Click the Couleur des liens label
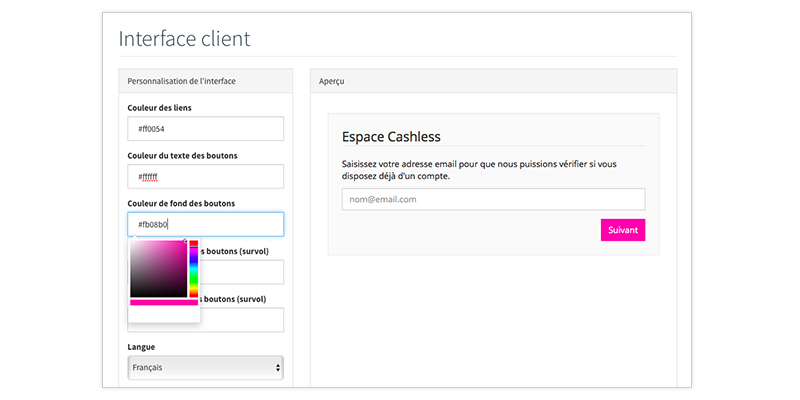 [x=160, y=108]
